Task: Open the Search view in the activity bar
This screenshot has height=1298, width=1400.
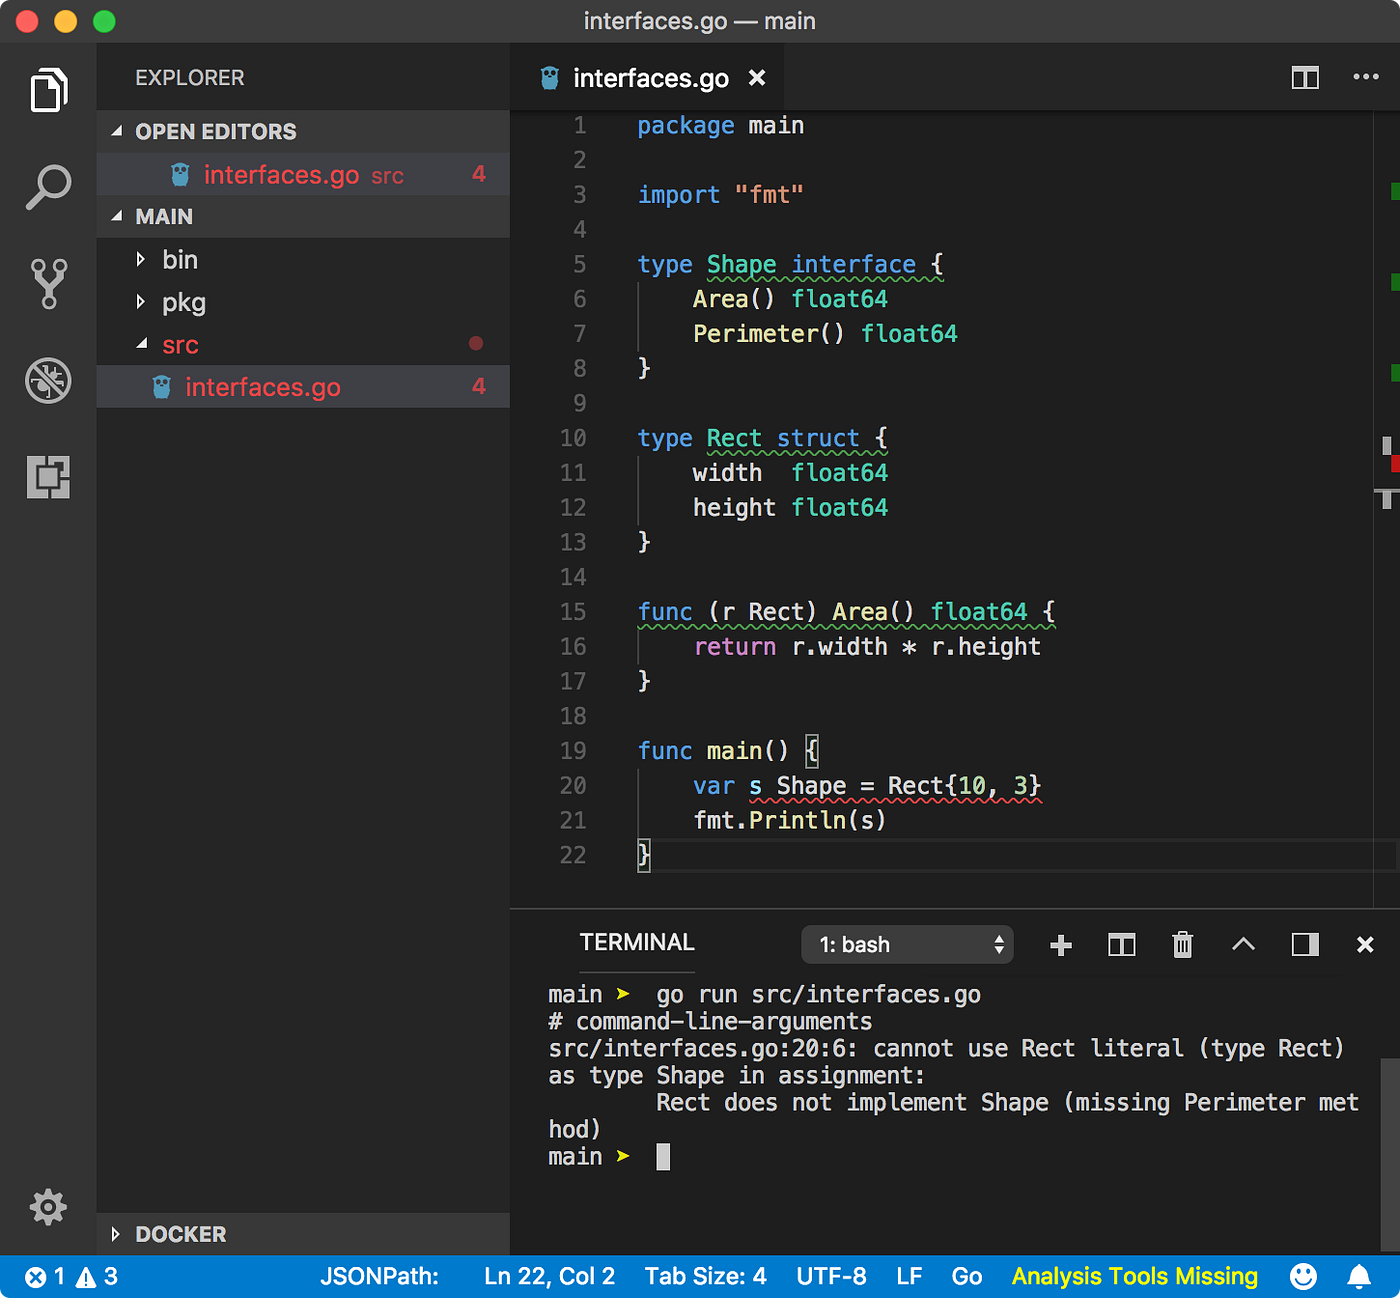Action: pyautogui.click(x=47, y=187)
